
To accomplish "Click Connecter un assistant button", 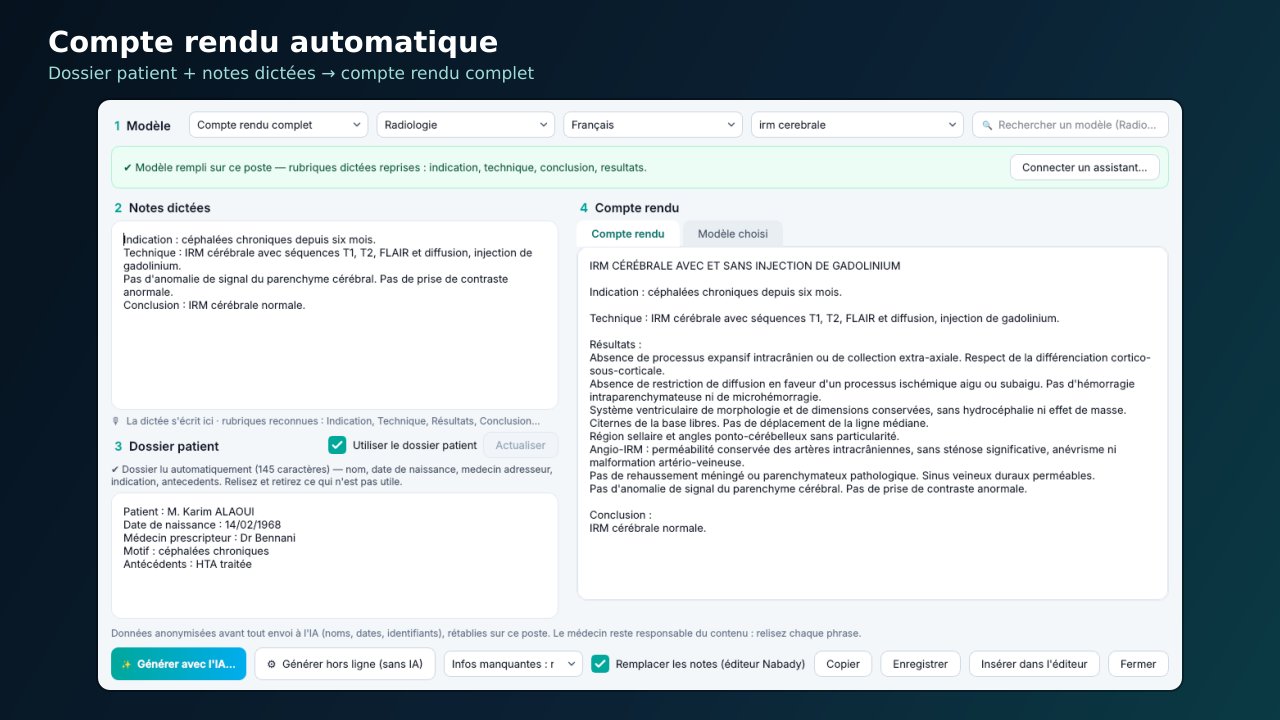I will pos(1085,167).
